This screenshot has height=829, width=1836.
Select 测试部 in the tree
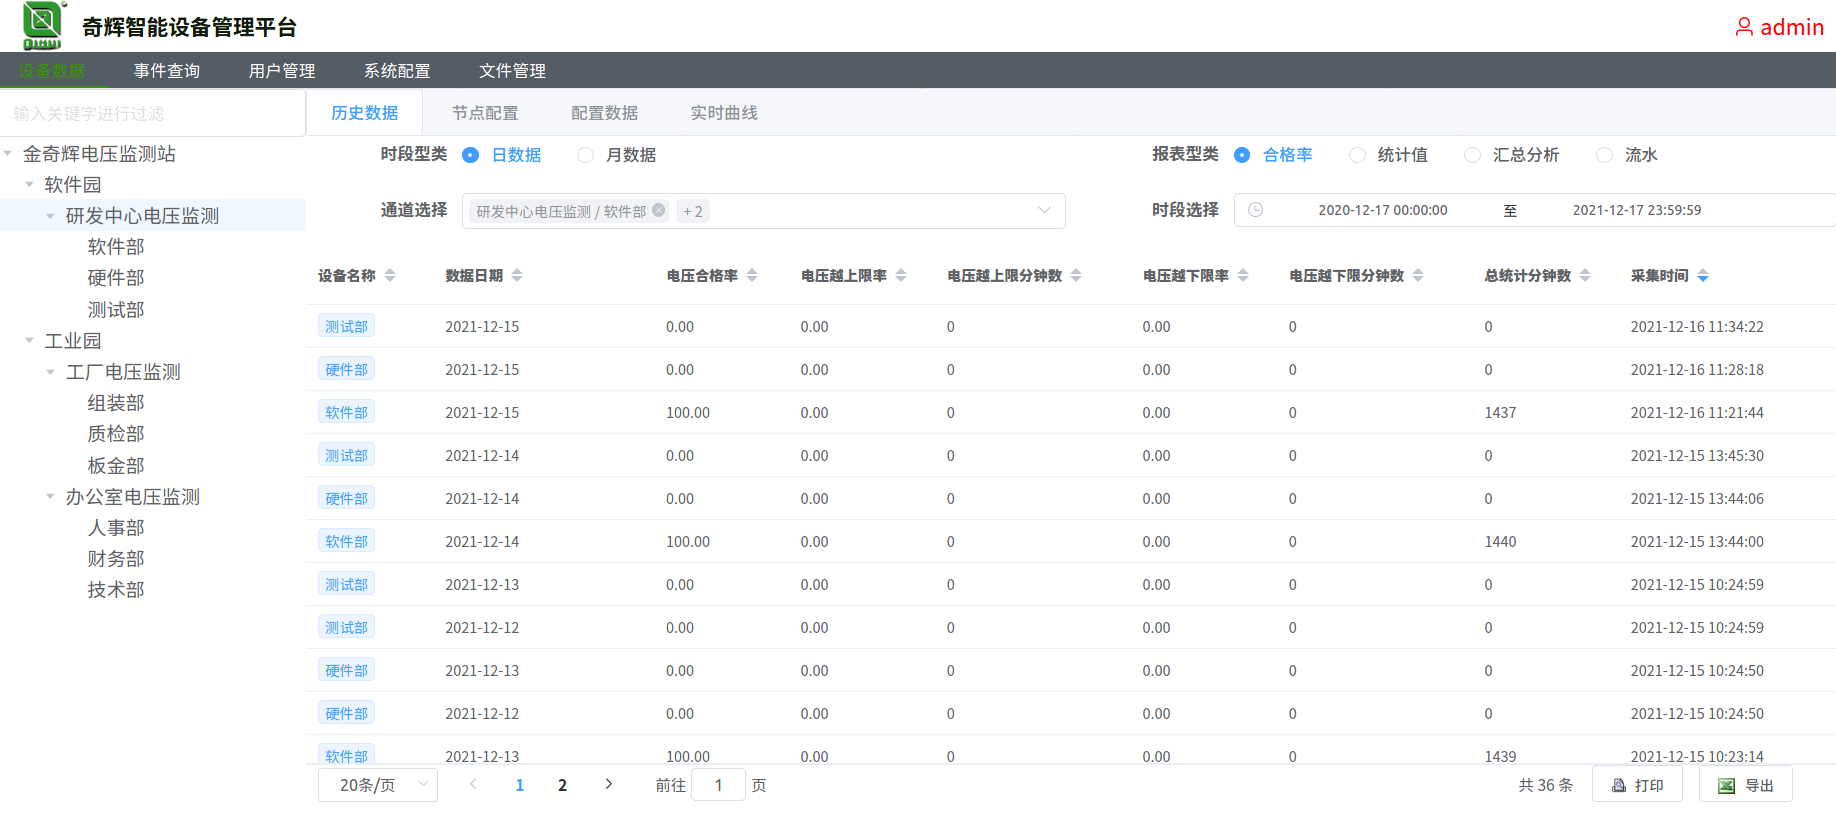click(116, 310)
